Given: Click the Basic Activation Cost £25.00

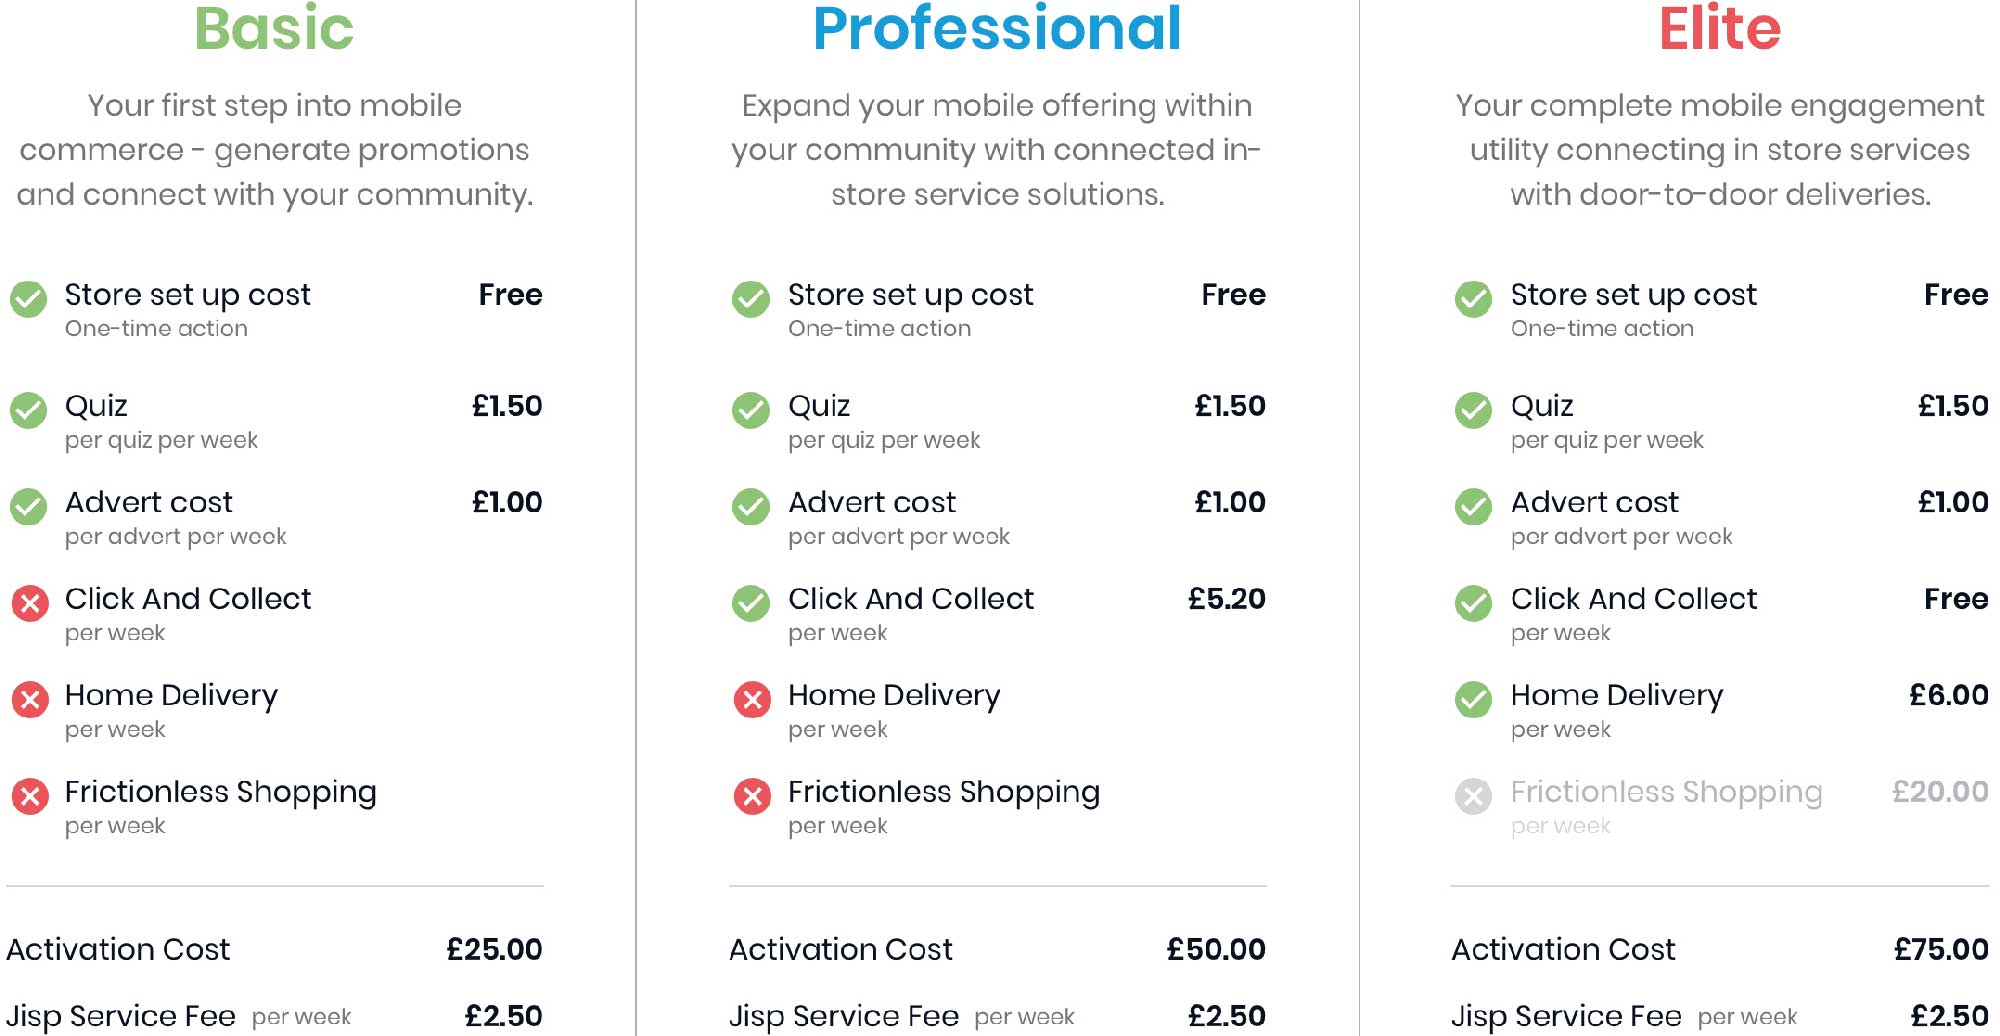Looking at the screenshot, I should tap(494, 949).
